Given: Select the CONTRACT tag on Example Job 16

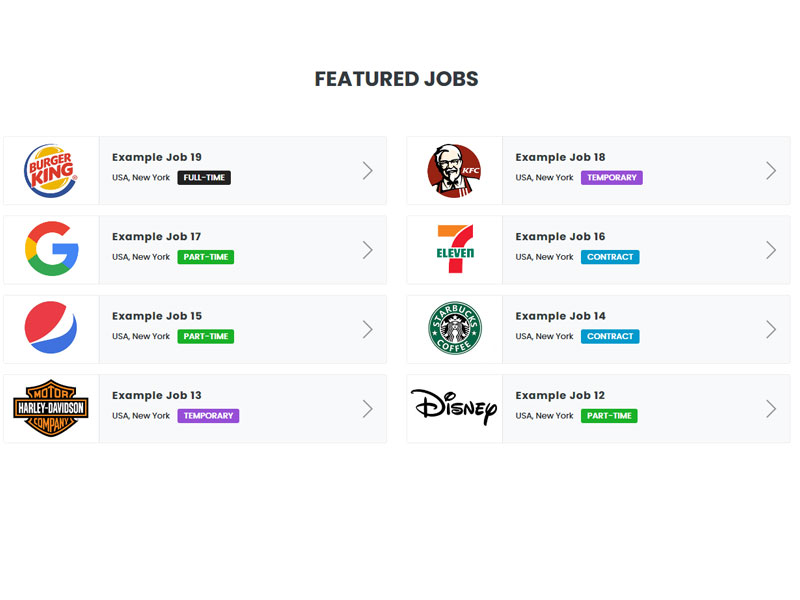Looking at the screenshot, I should click(610, 257).
